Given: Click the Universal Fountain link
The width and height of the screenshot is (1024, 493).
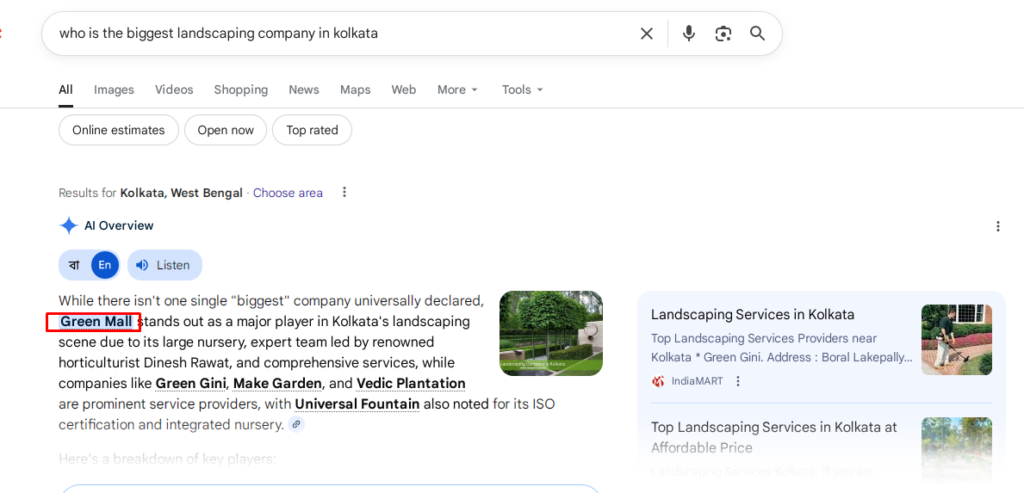Looking at the screenshot, I should pos(357,404).
